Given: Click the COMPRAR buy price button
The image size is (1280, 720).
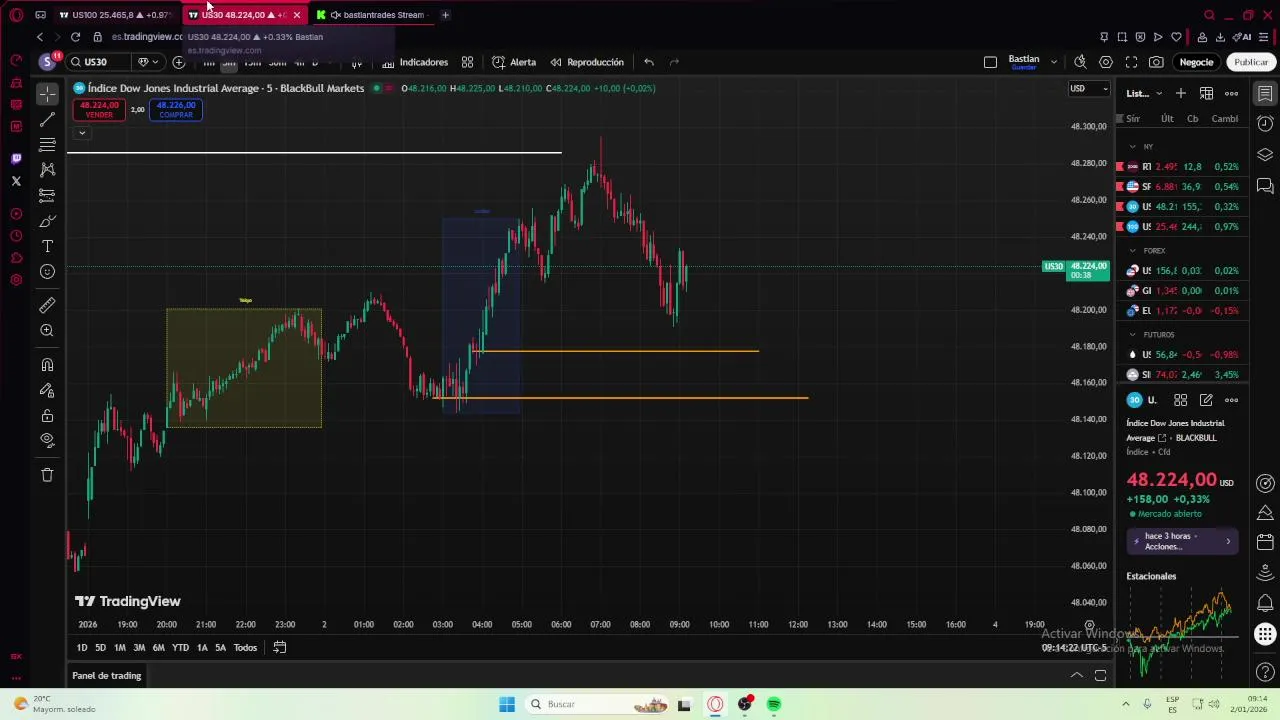Looking at the screenshot, I should [176, 109].
